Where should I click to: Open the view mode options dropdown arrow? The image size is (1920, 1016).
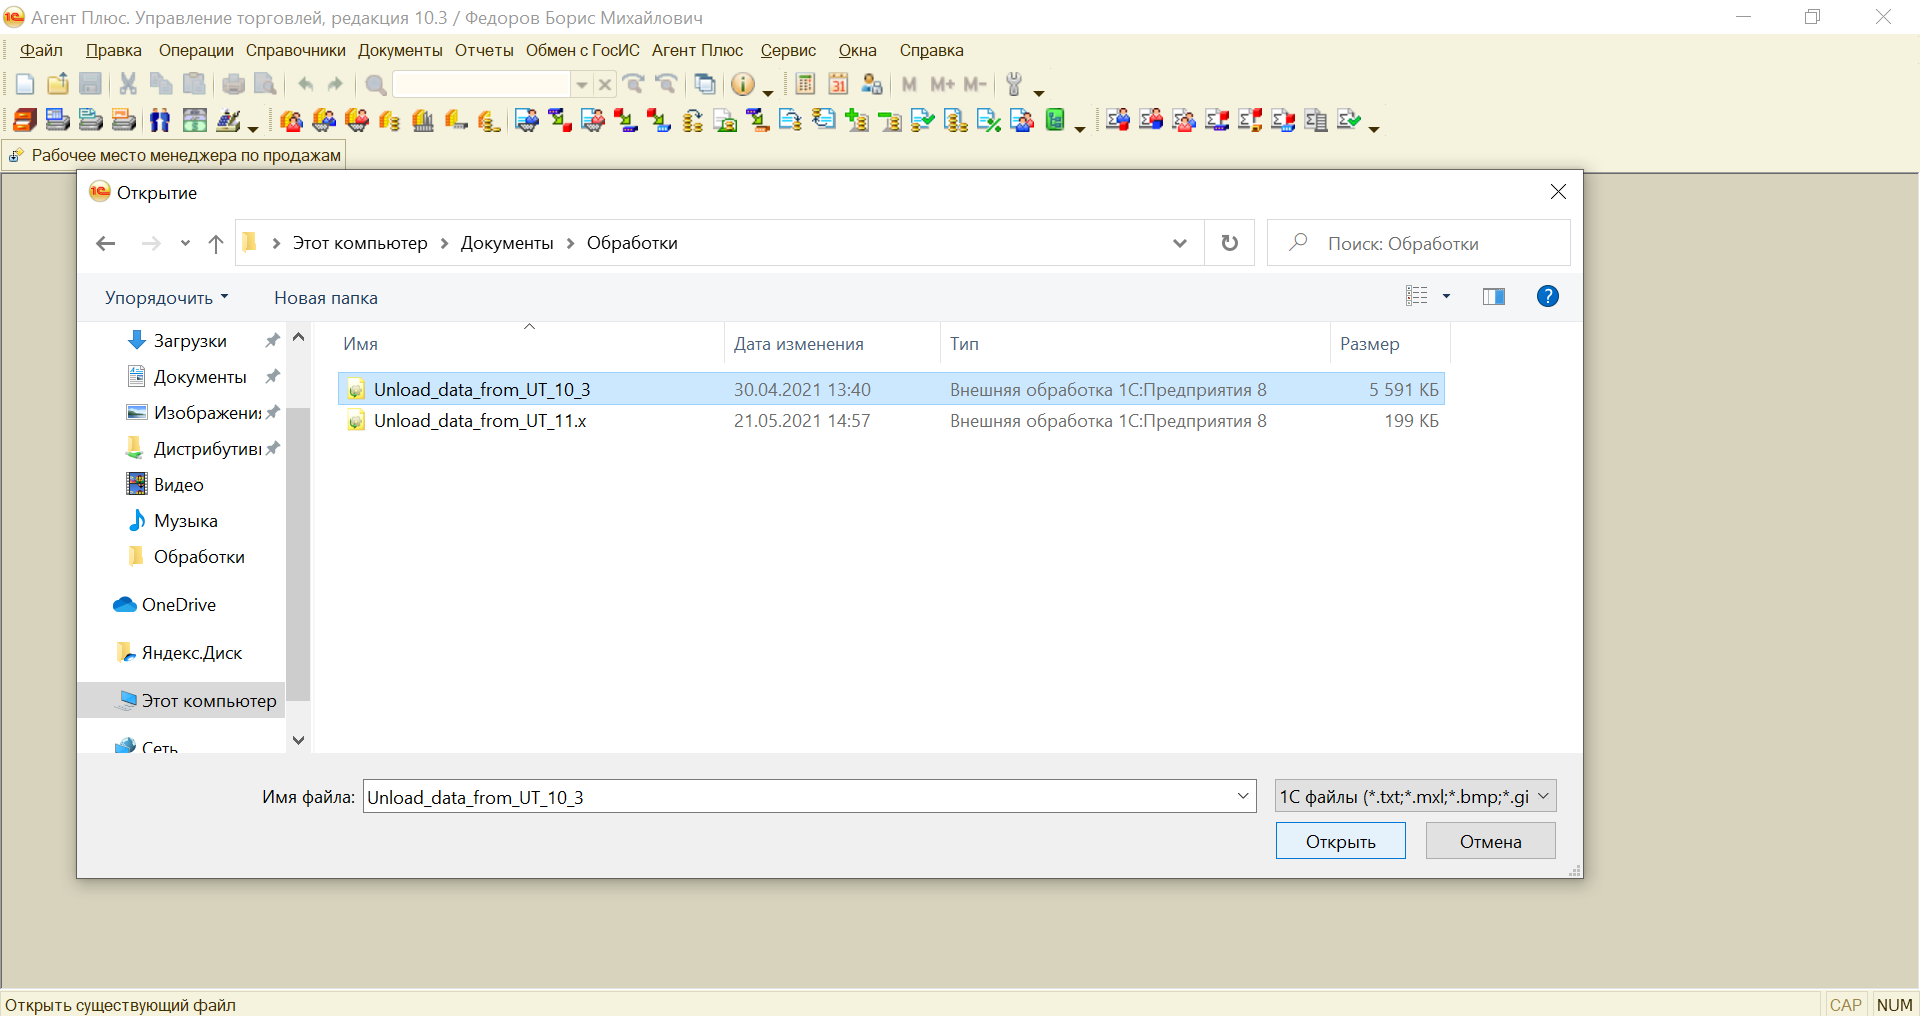(1446, 296)
